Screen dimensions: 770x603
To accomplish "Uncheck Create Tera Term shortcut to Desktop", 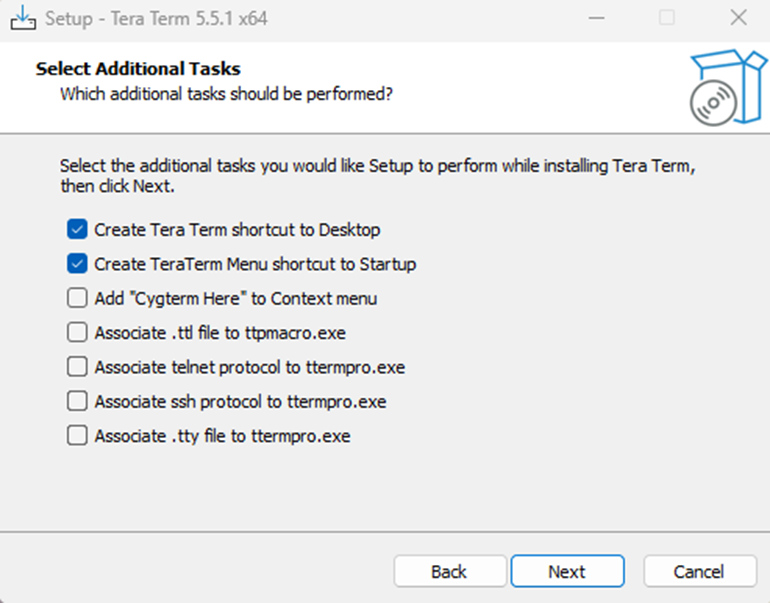I will click(x=77, y=230).
